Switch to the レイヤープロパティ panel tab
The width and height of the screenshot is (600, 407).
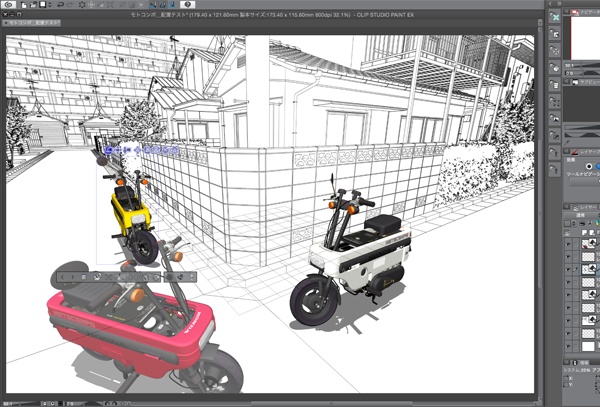(585, 152)
